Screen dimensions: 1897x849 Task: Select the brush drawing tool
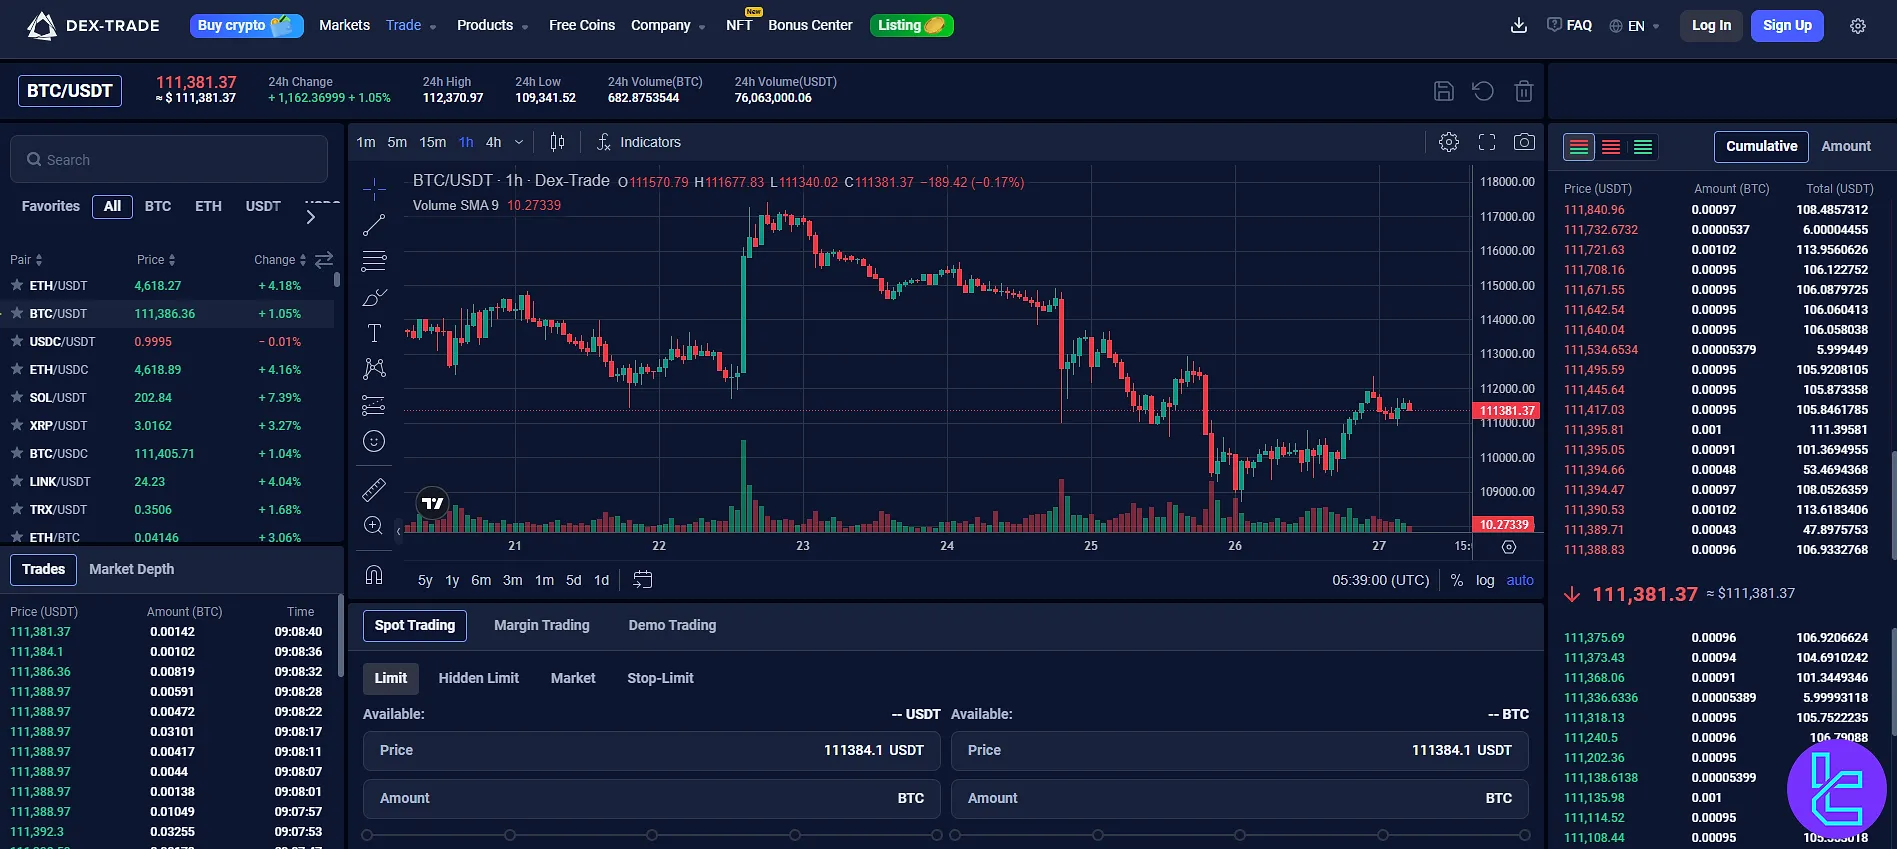point(374,297)
